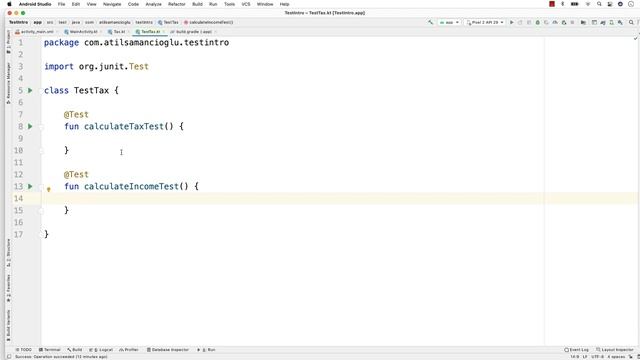640x360 pixels.
Task: Place cursor on empty line 14
Action: [x=340, y=198]
